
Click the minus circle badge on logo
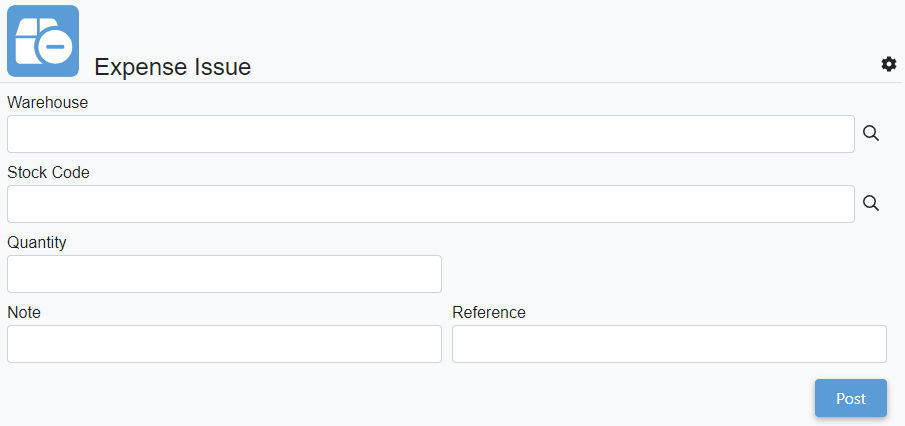[57, 47]
